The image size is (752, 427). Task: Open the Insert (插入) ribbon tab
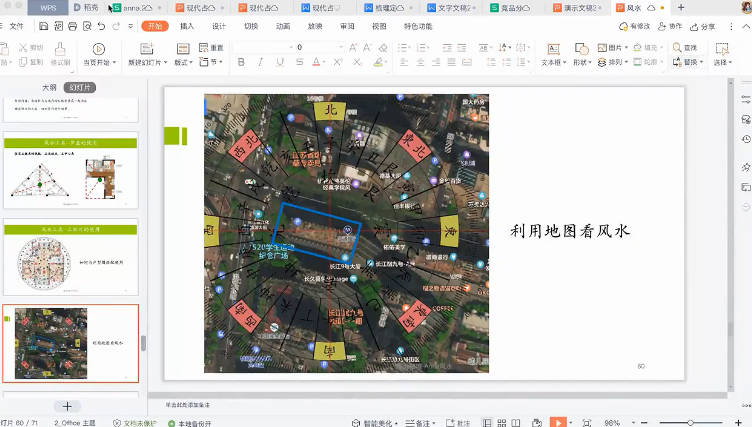[x=187, y=26]
